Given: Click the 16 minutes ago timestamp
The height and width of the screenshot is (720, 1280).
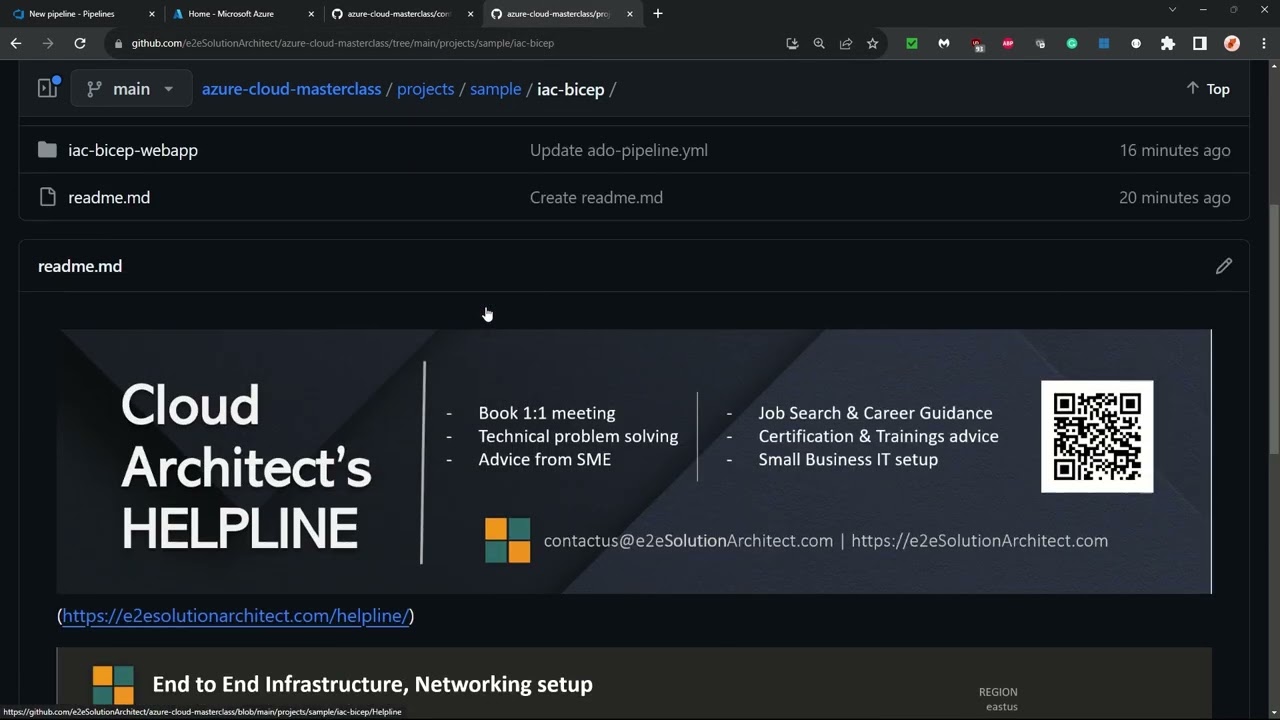Looking at the screenshot, I should coord(1175,150).
